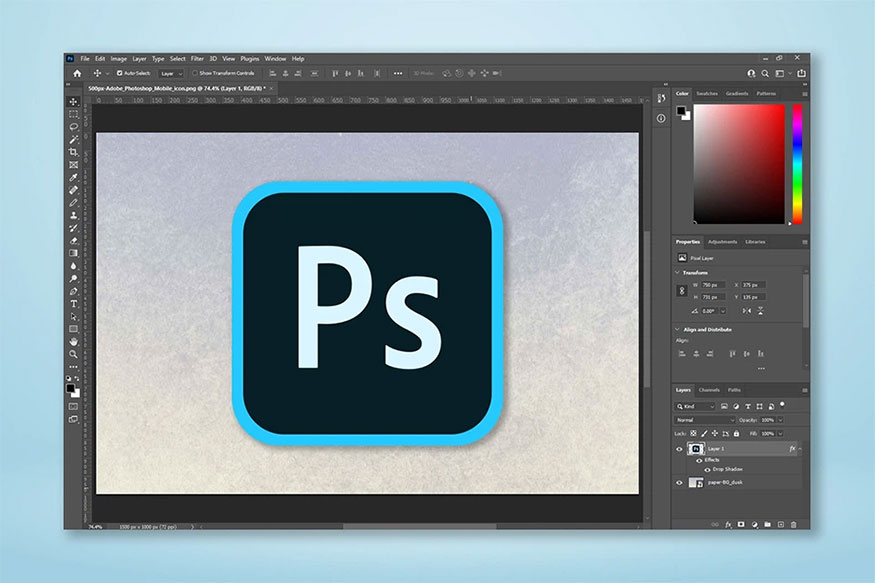Viewport: 875px width, 583px height.
Task: Select the Frame tool
Action: [x=73, y=165]
